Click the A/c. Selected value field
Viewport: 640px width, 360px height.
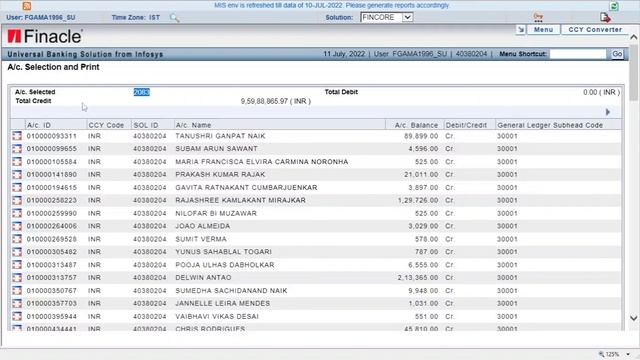pyautogui.click(x=142, y=92)
